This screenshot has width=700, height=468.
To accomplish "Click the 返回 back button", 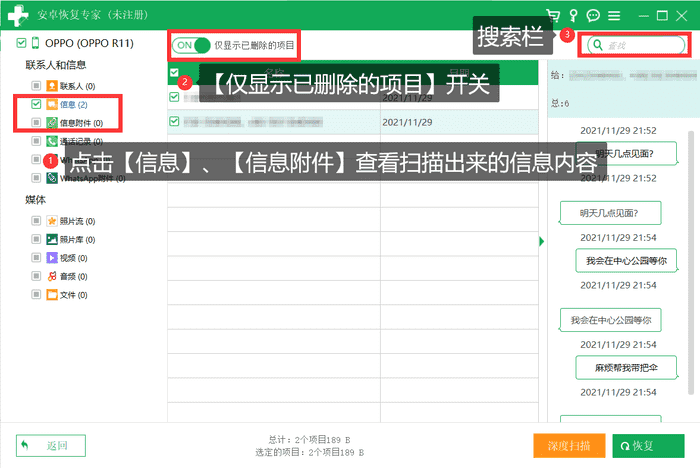I will [51, 446].
